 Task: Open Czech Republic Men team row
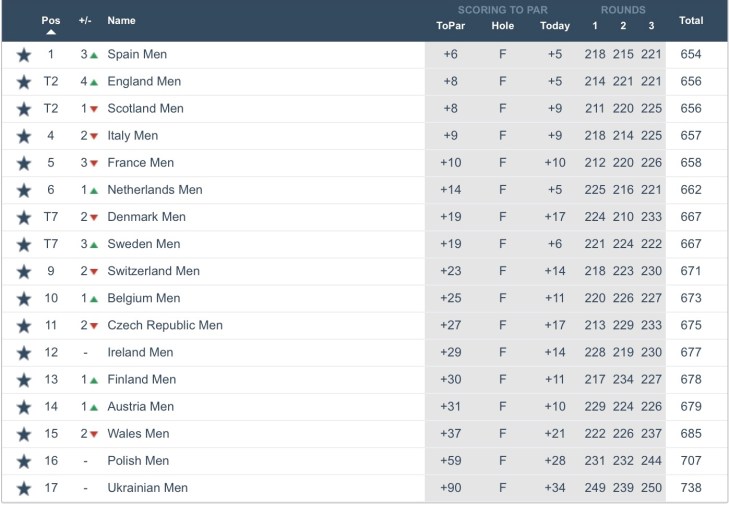(x=165, y=325)
